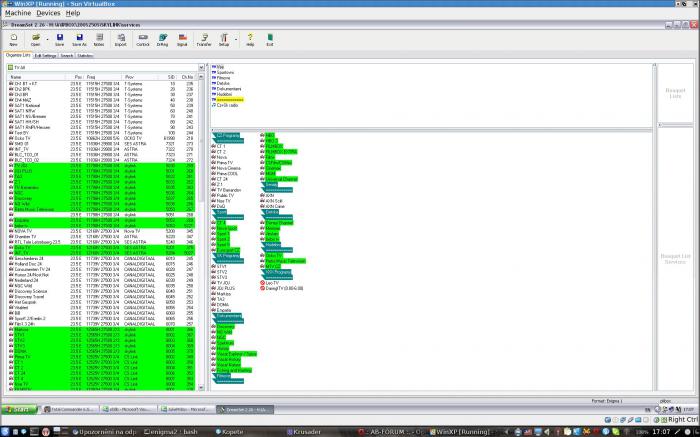
Task: Open the dropdown arrow beside Open
Action: (46, 40)
